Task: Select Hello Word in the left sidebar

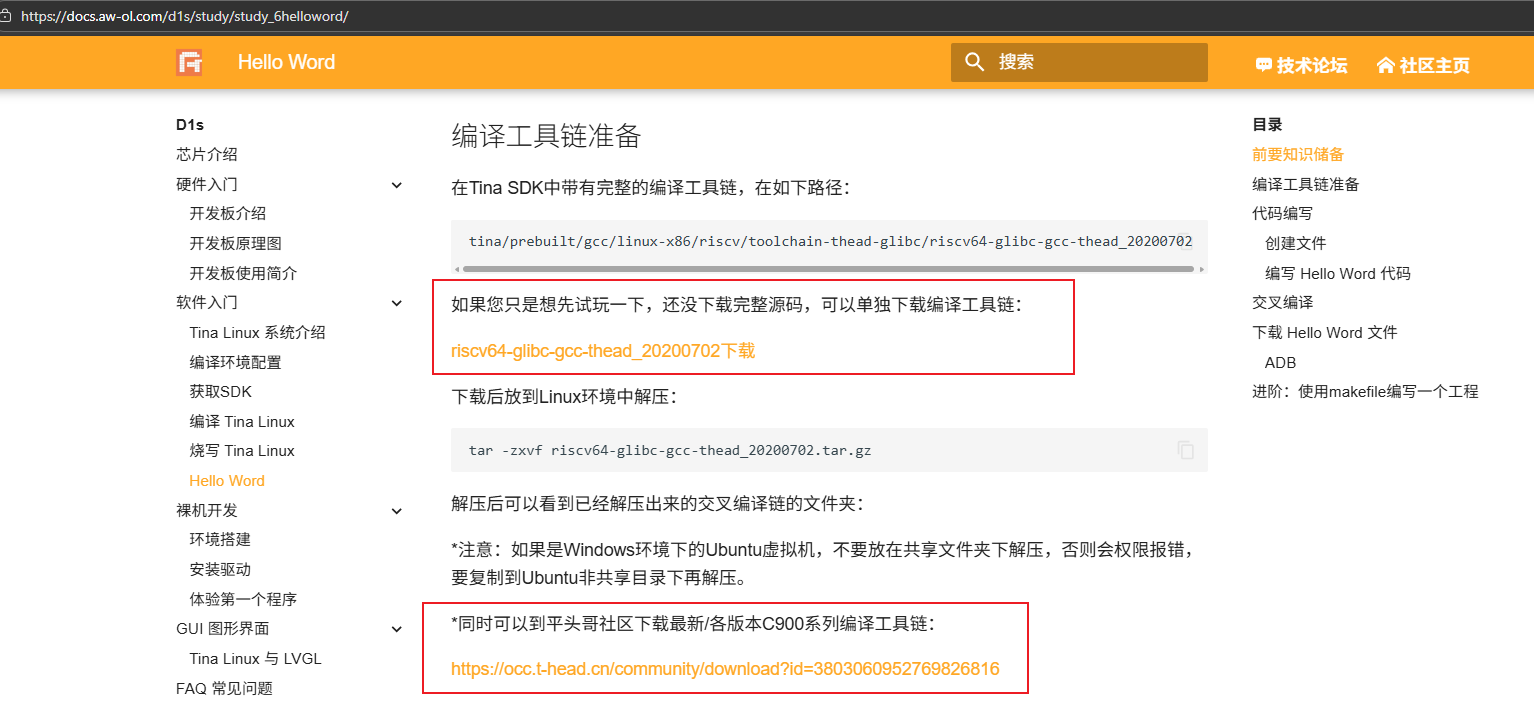Action: coord(227,480)
